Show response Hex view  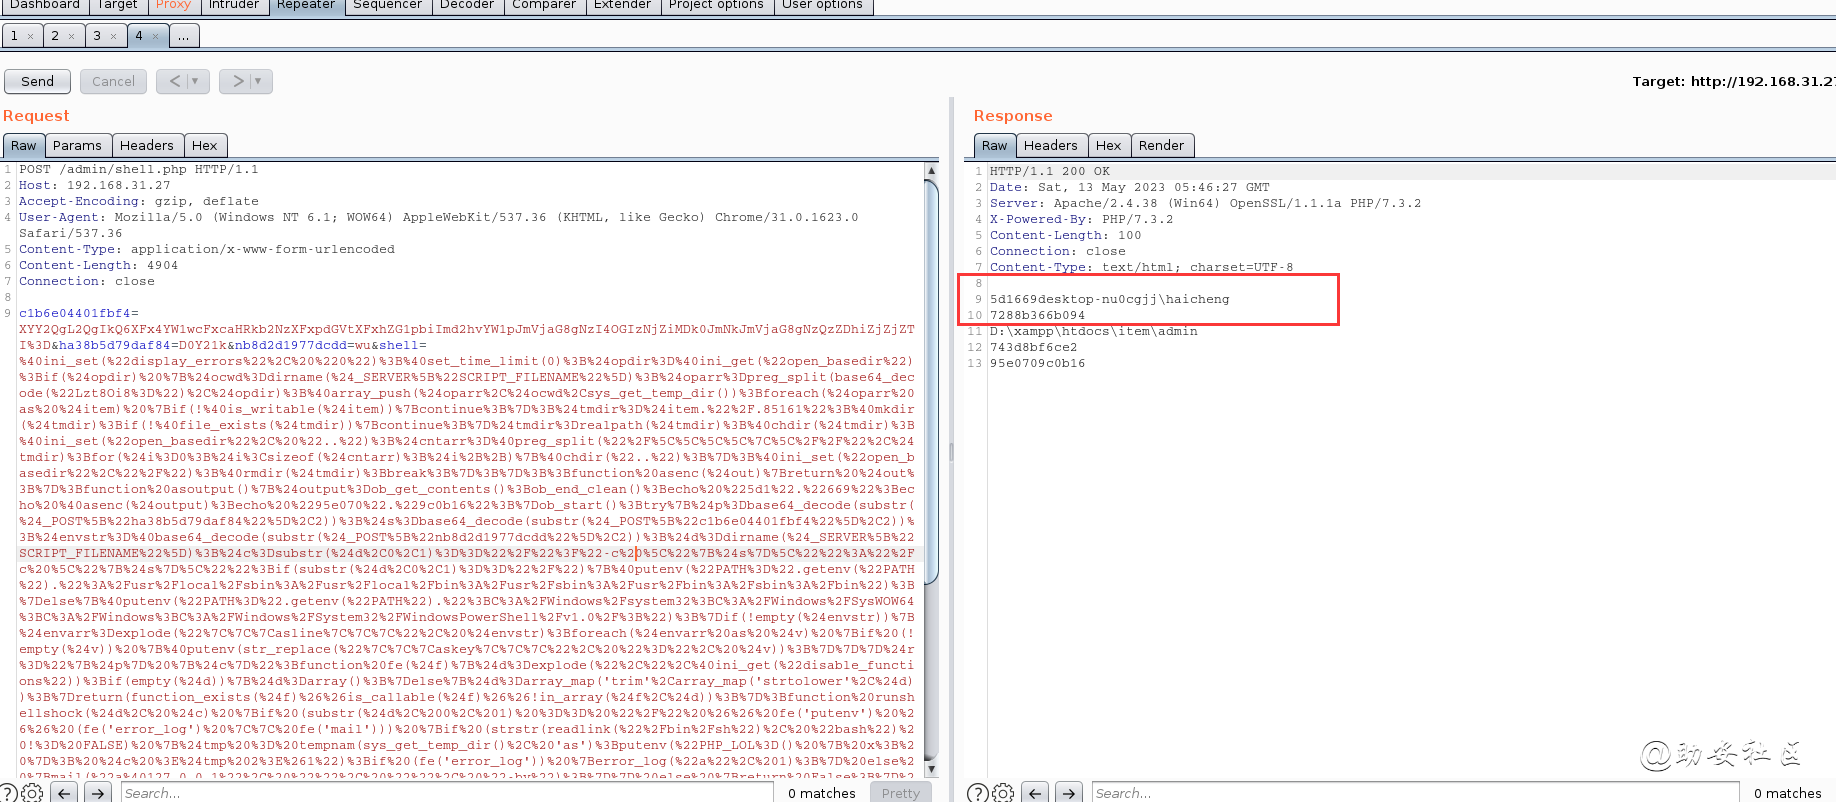tap(1108, 145)
